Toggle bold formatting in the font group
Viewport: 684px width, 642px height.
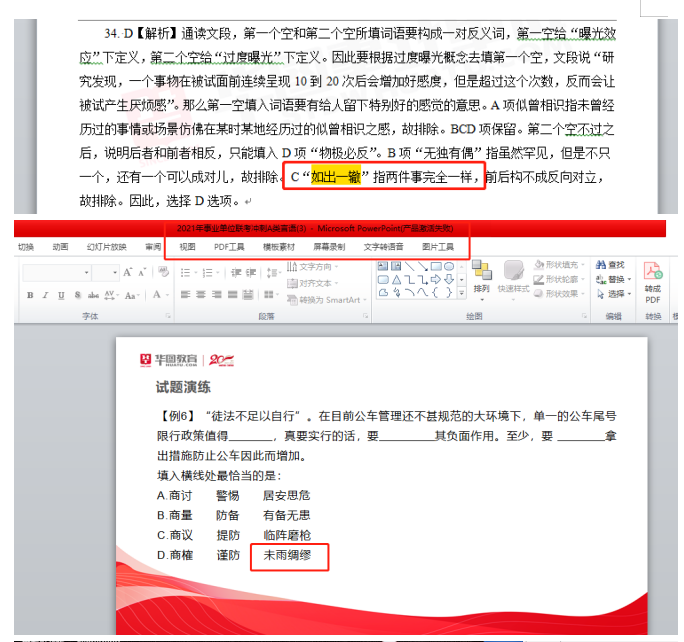[x=30, y=295]
